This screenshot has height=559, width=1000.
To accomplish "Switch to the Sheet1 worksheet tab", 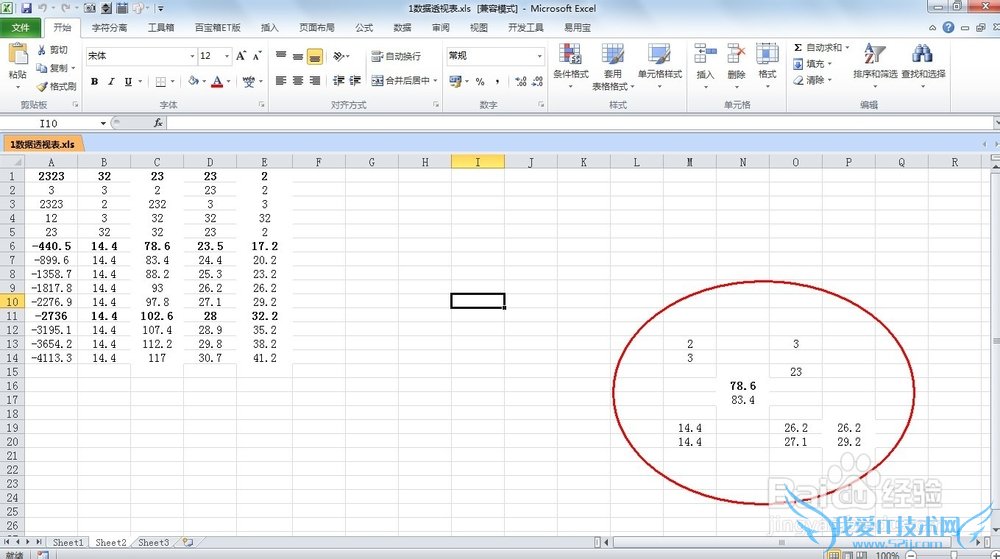I will 68,542.
